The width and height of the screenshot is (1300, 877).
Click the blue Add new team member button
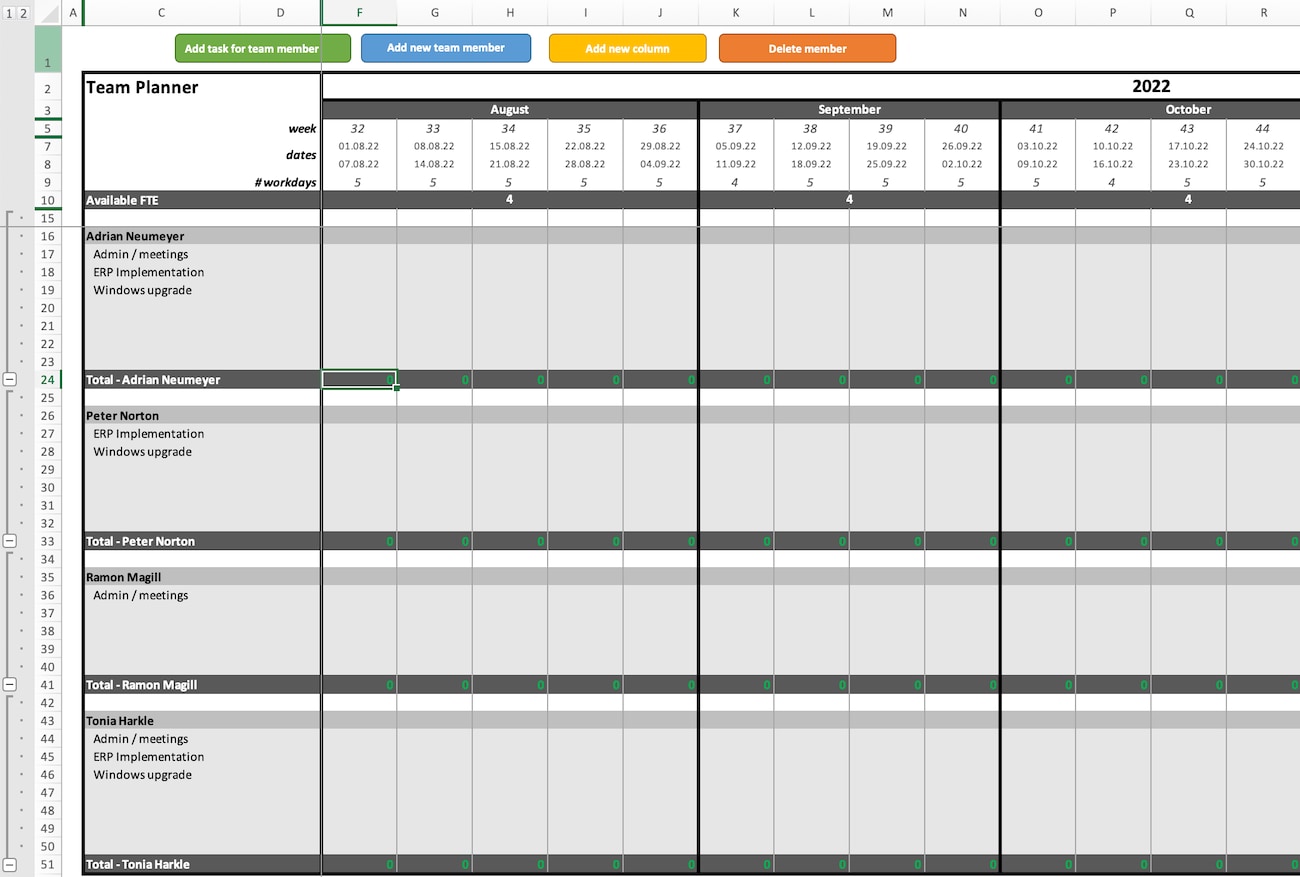pyautogui.click(x=445, y=48)
